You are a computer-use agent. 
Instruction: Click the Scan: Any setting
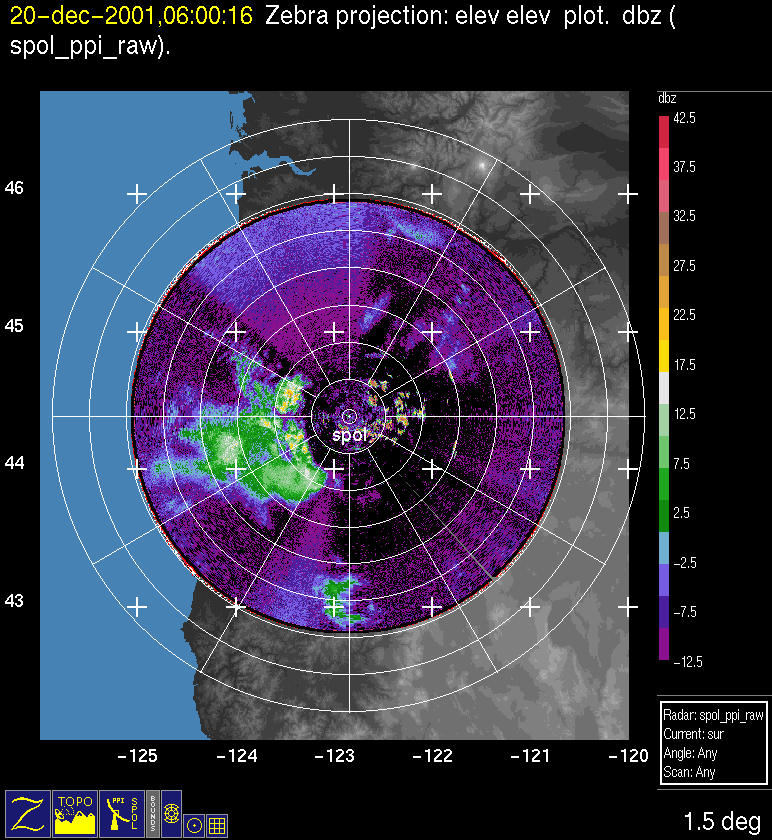pyautogui.click(x=688, y=773)
